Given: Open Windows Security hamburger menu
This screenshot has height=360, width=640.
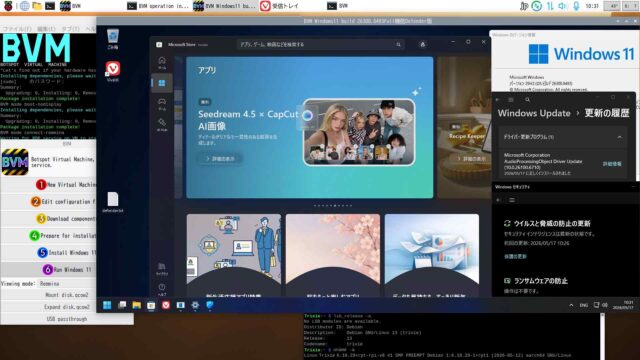Looking at the screenshot, I should (511, 200).
